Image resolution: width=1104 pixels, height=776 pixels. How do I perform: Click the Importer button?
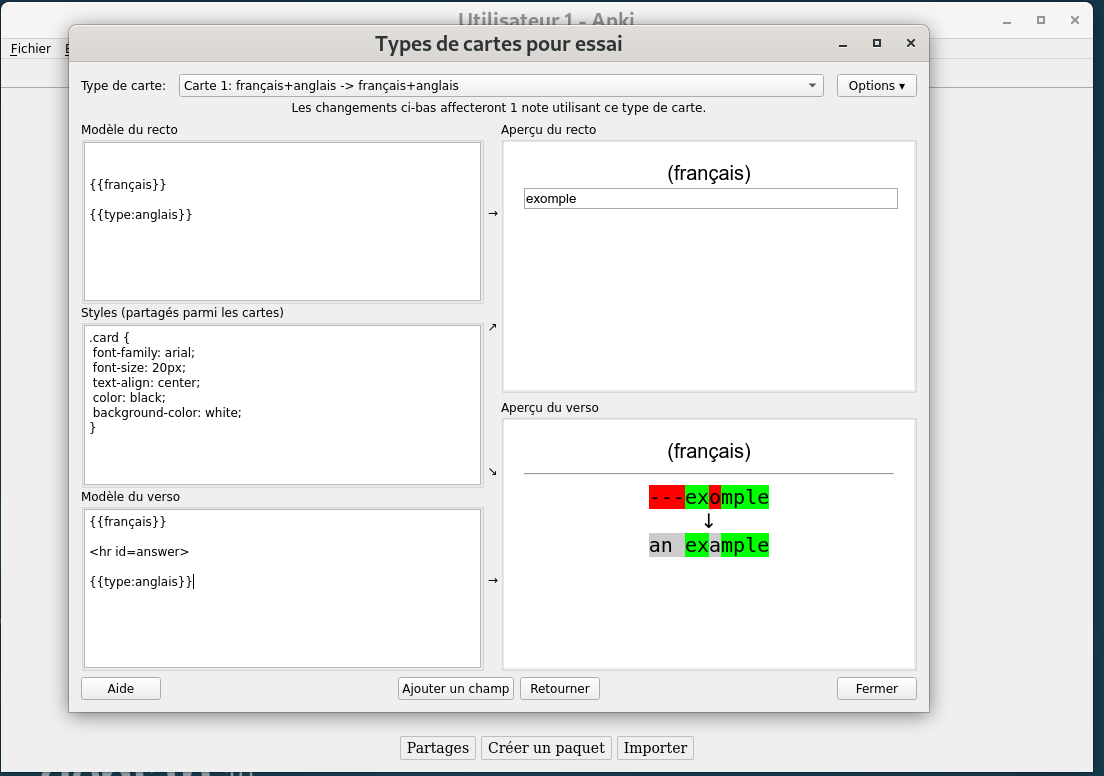click(x=655, y=748)
